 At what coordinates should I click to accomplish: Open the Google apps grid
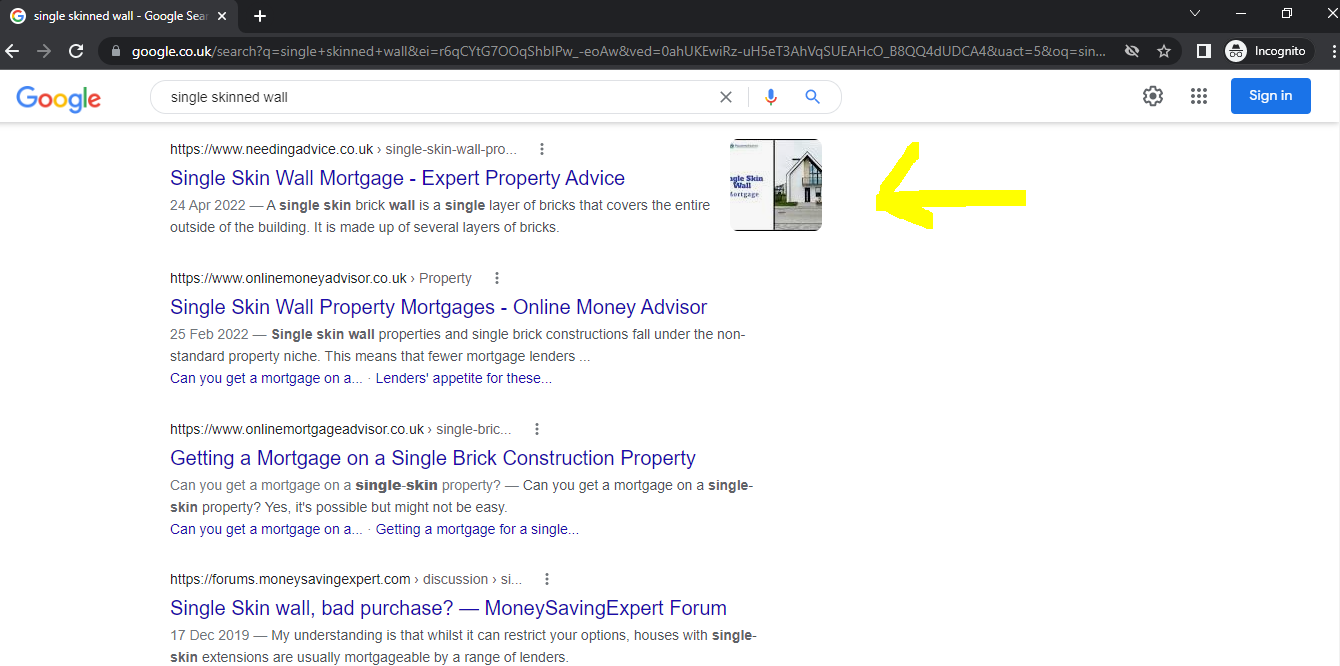click(1199, 96)
